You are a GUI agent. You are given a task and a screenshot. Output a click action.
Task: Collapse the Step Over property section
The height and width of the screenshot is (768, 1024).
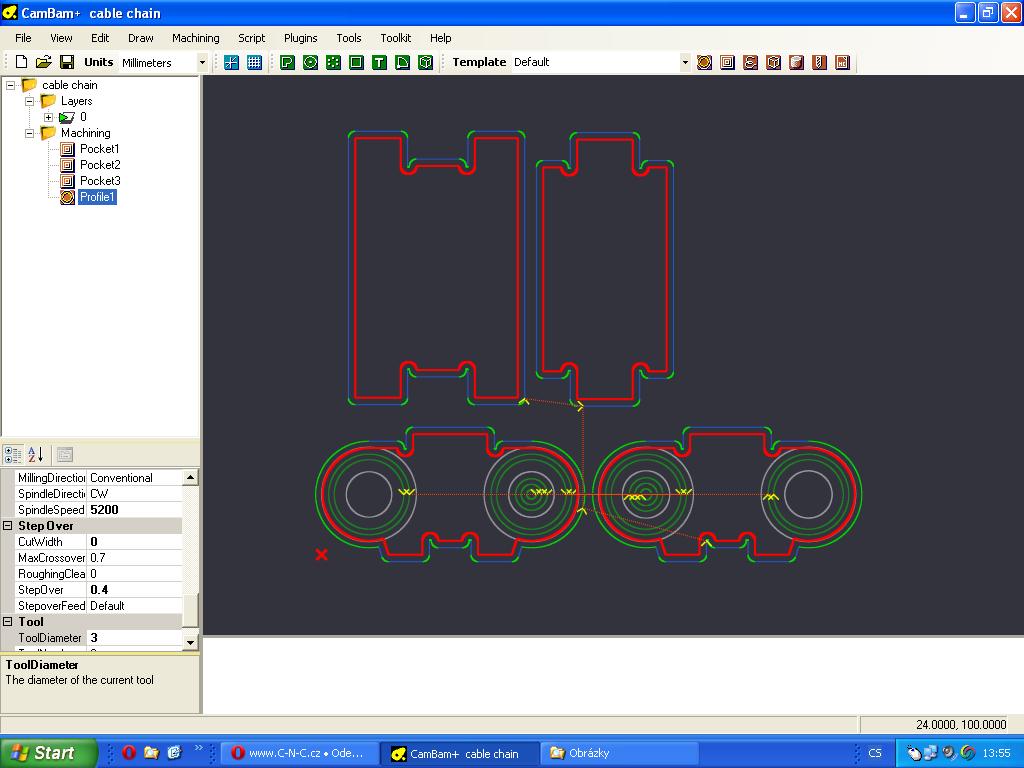tap(8, 526)
